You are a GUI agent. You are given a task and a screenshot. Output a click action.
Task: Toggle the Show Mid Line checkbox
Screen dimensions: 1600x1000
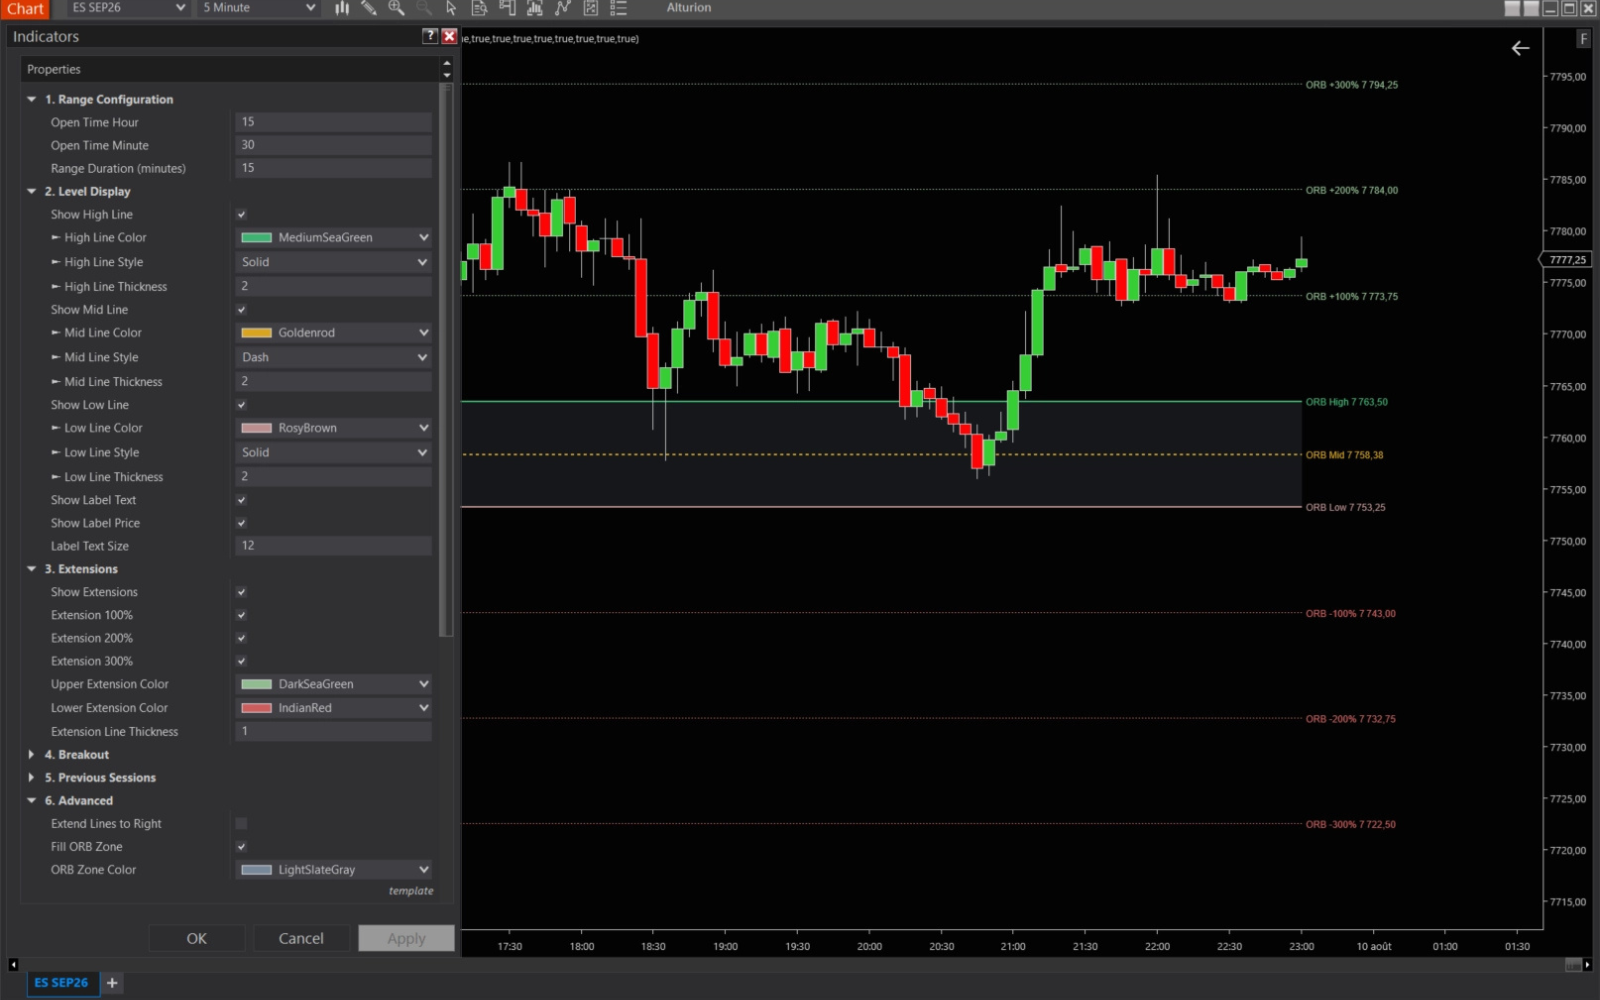241,310
